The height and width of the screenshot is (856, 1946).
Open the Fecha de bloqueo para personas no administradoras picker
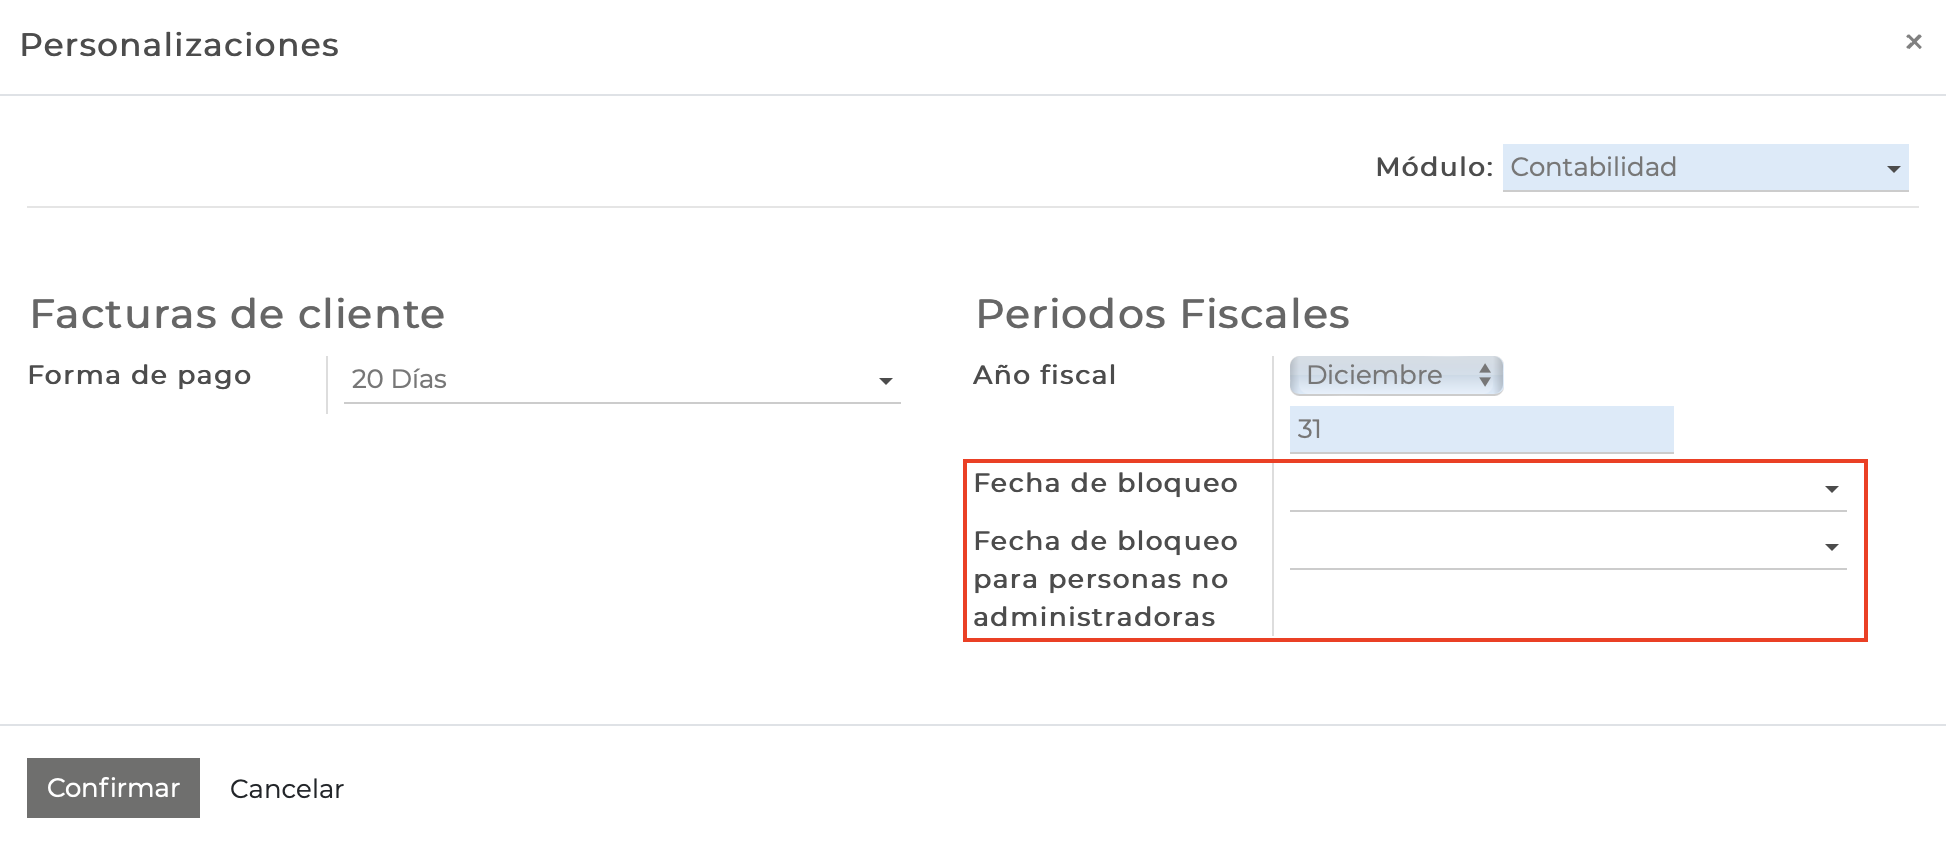[1560, 547]
